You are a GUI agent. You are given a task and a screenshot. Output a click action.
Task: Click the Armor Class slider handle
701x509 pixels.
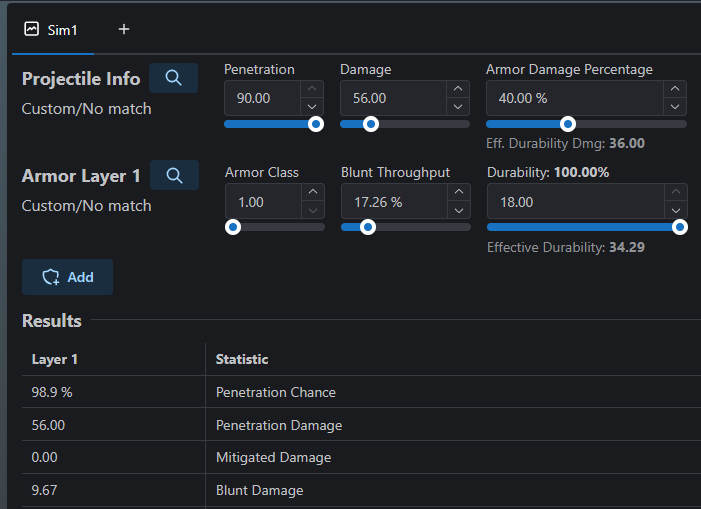click(x=233, y=227)
